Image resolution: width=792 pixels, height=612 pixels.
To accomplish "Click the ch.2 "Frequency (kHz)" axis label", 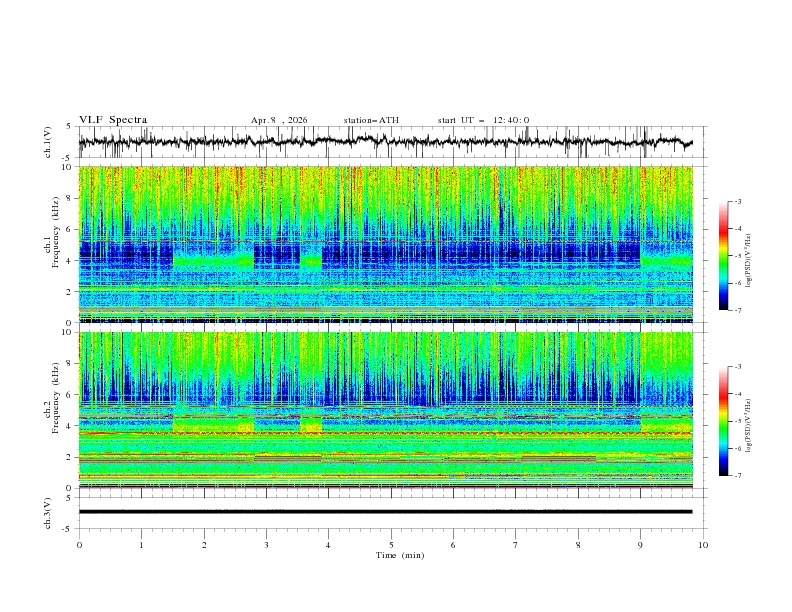I will 56,398.
